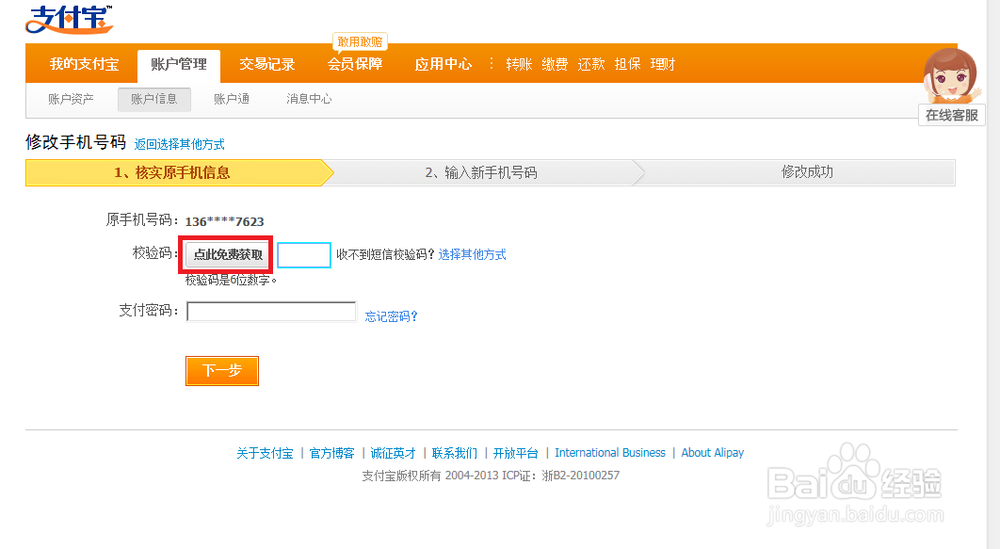Screen dimensions: 1000x549
Task: Click the 理财 shortcut
Action: click(x=663, y=64)
